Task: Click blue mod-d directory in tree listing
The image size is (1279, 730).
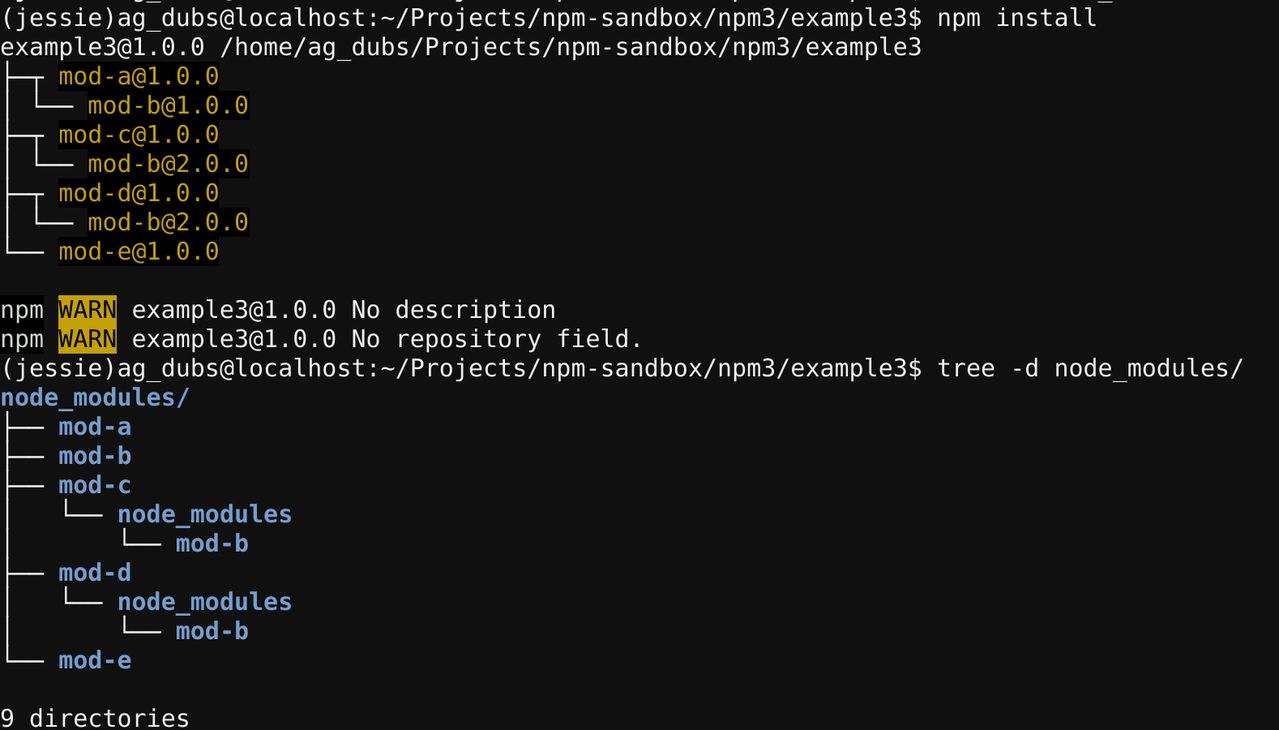Action: pyautogui.click(x=95, y=572)
